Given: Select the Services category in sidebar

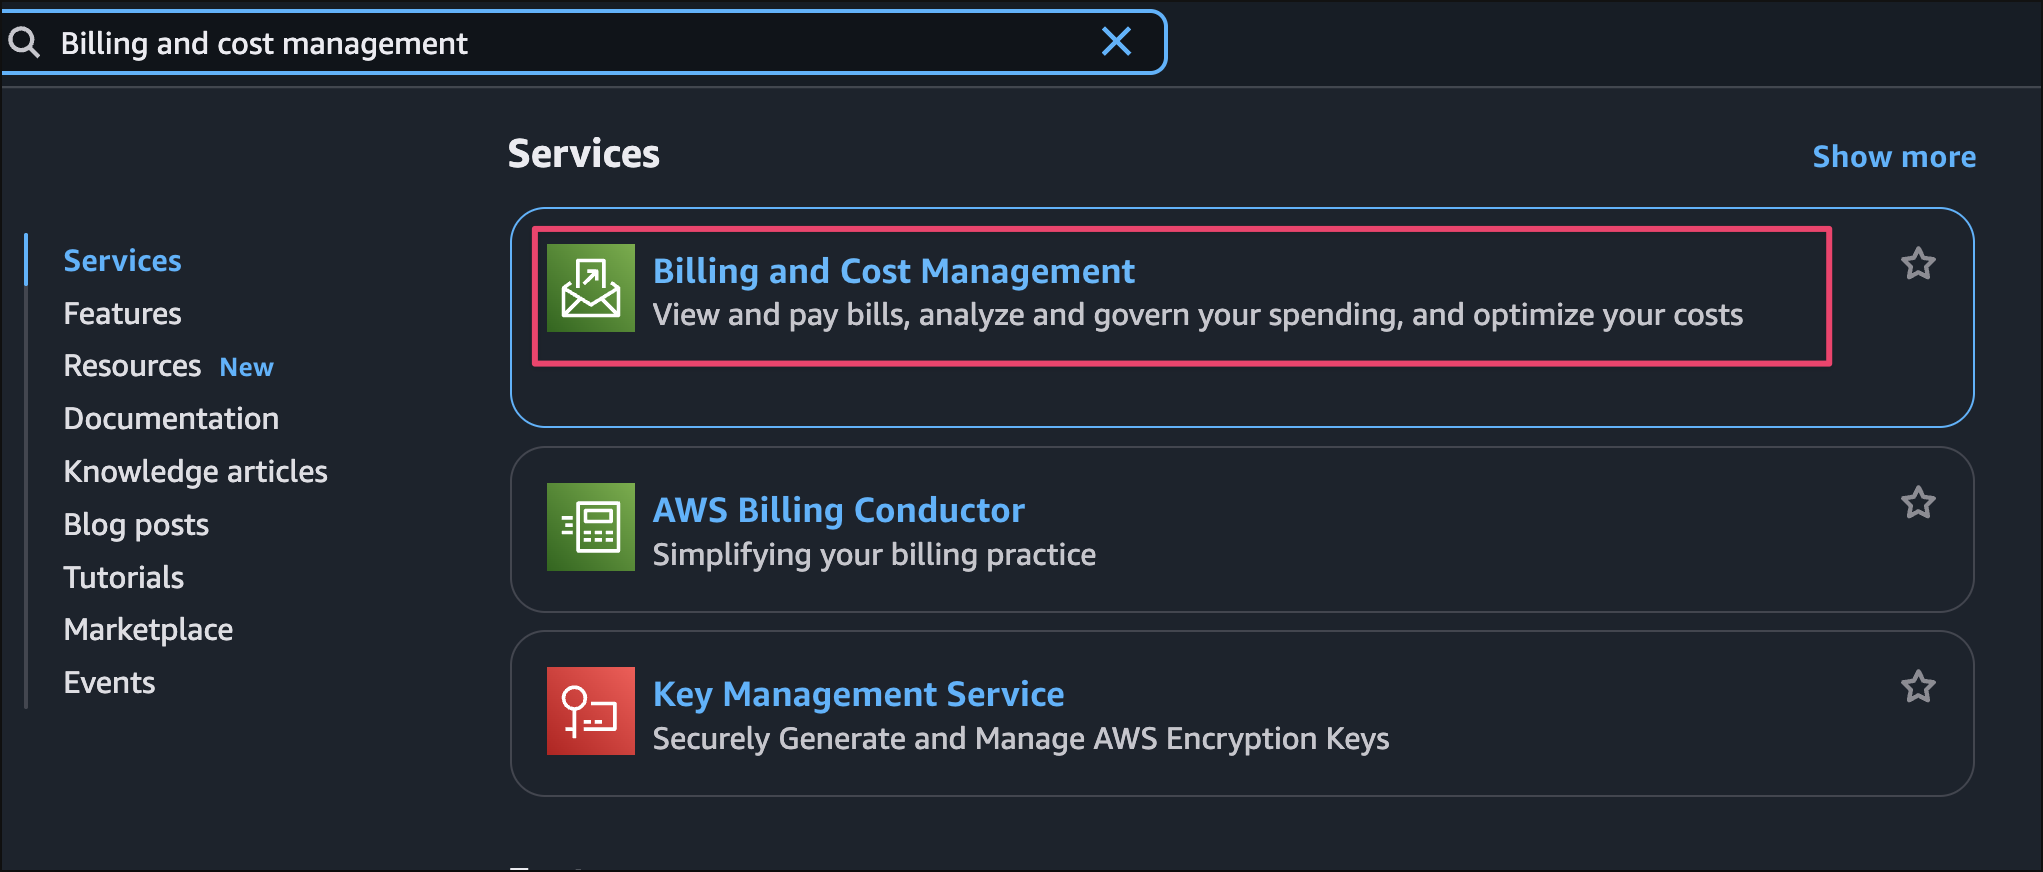Looking at the screenshot, I should (122, 261).
